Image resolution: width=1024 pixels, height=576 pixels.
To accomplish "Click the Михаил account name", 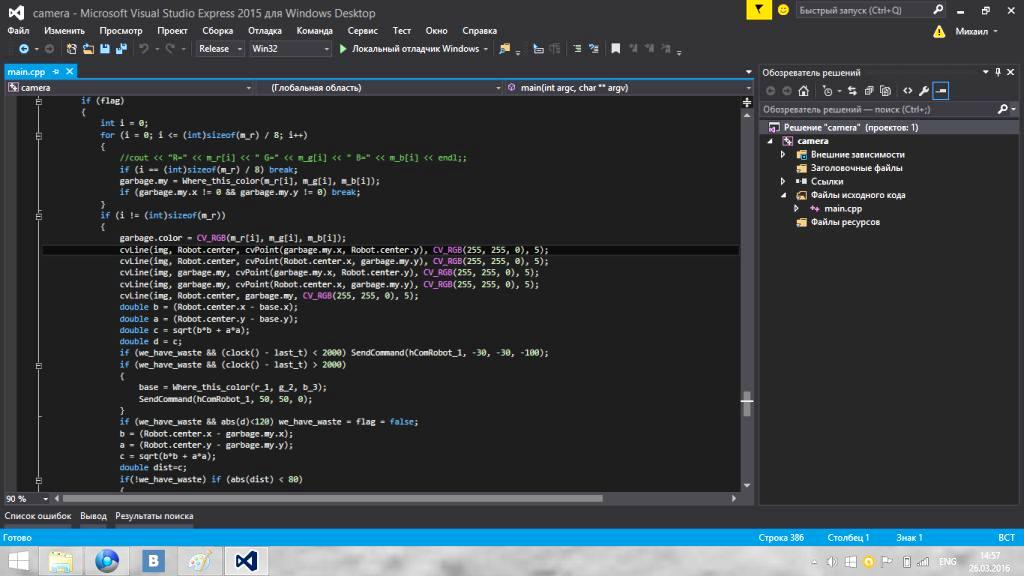I will (x=970, y=31).
